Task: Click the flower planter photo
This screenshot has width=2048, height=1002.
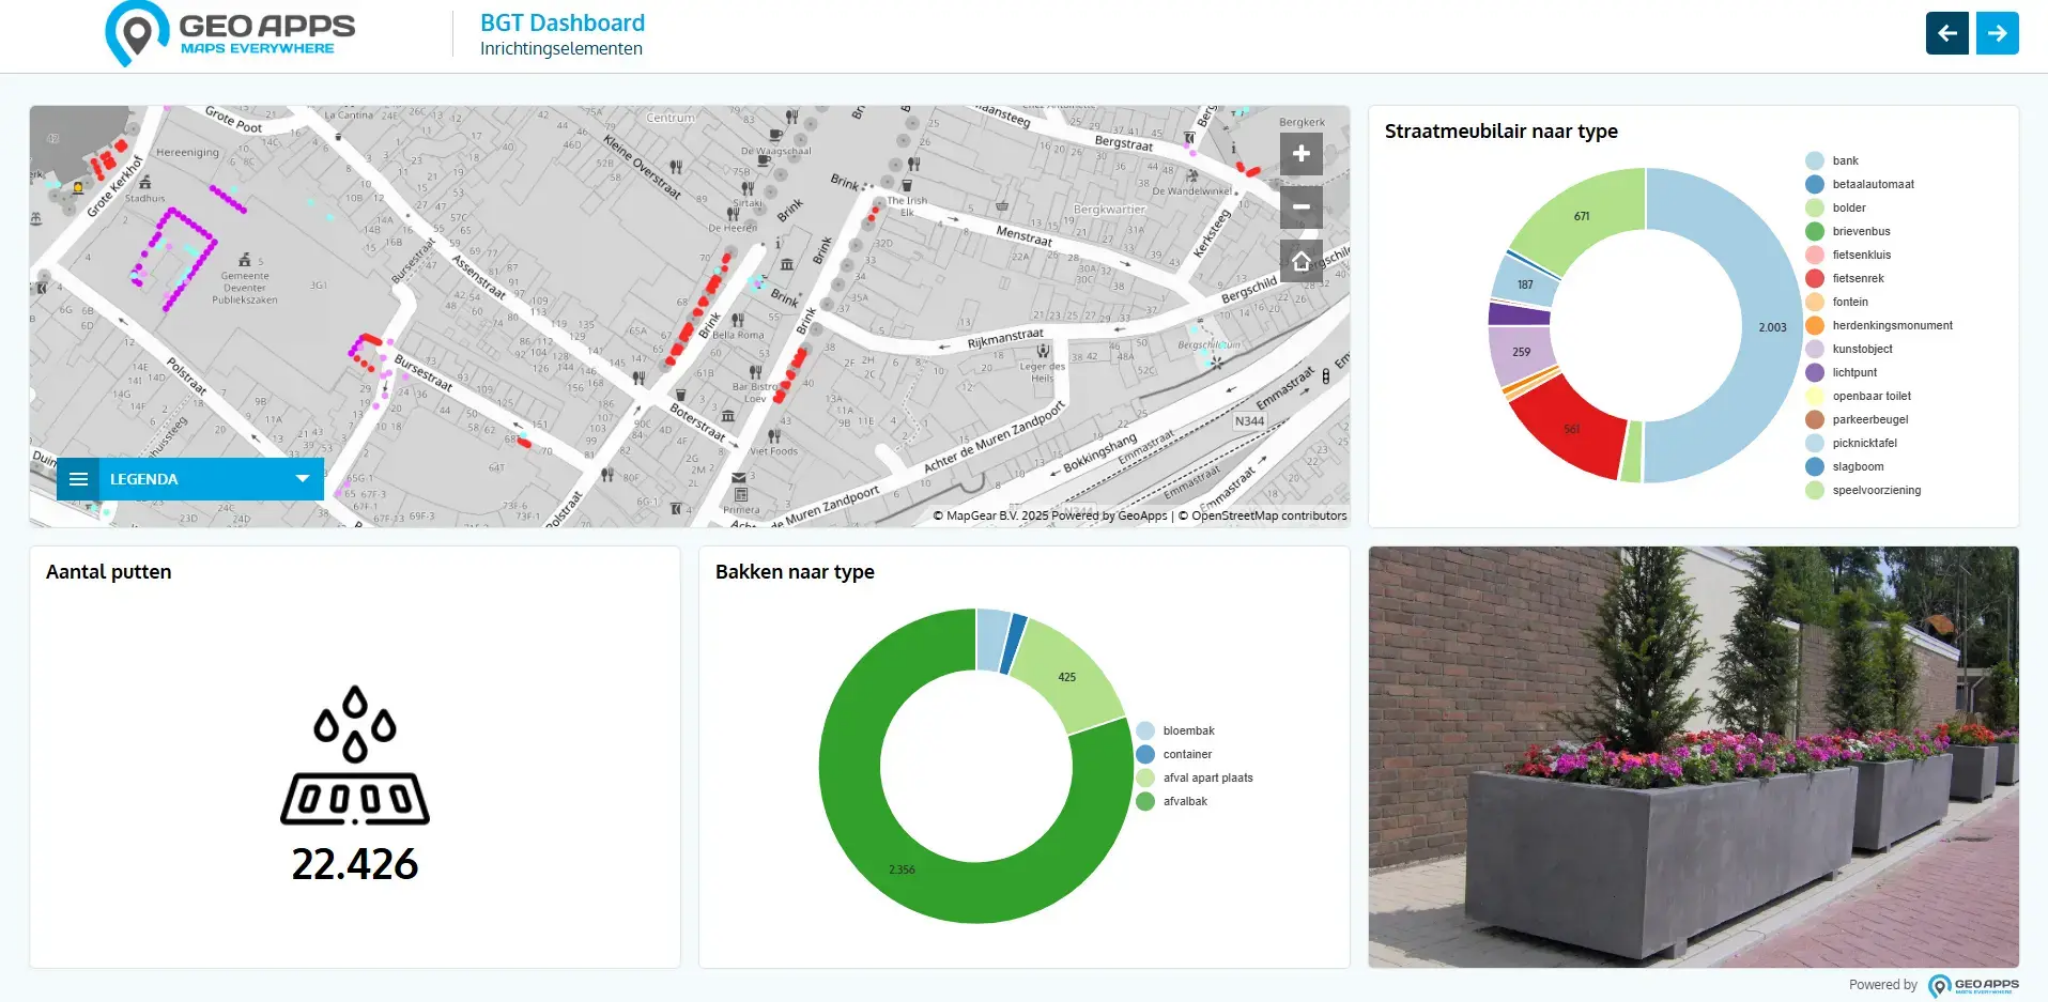Action: 1693,756
